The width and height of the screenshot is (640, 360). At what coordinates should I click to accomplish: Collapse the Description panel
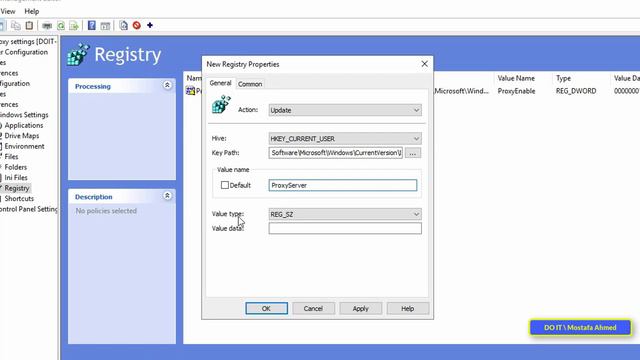[167, 196]
